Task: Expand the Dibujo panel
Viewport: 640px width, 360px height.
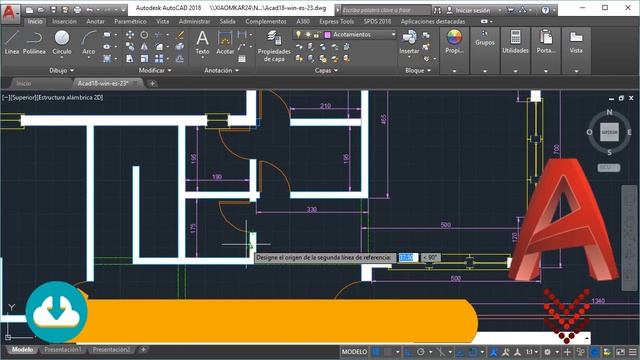Action: [62, 70]
